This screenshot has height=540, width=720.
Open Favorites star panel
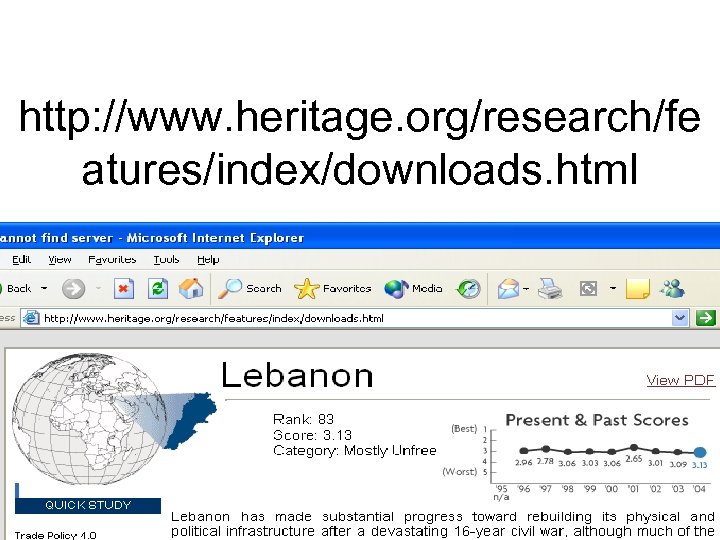tap(332, 289)
